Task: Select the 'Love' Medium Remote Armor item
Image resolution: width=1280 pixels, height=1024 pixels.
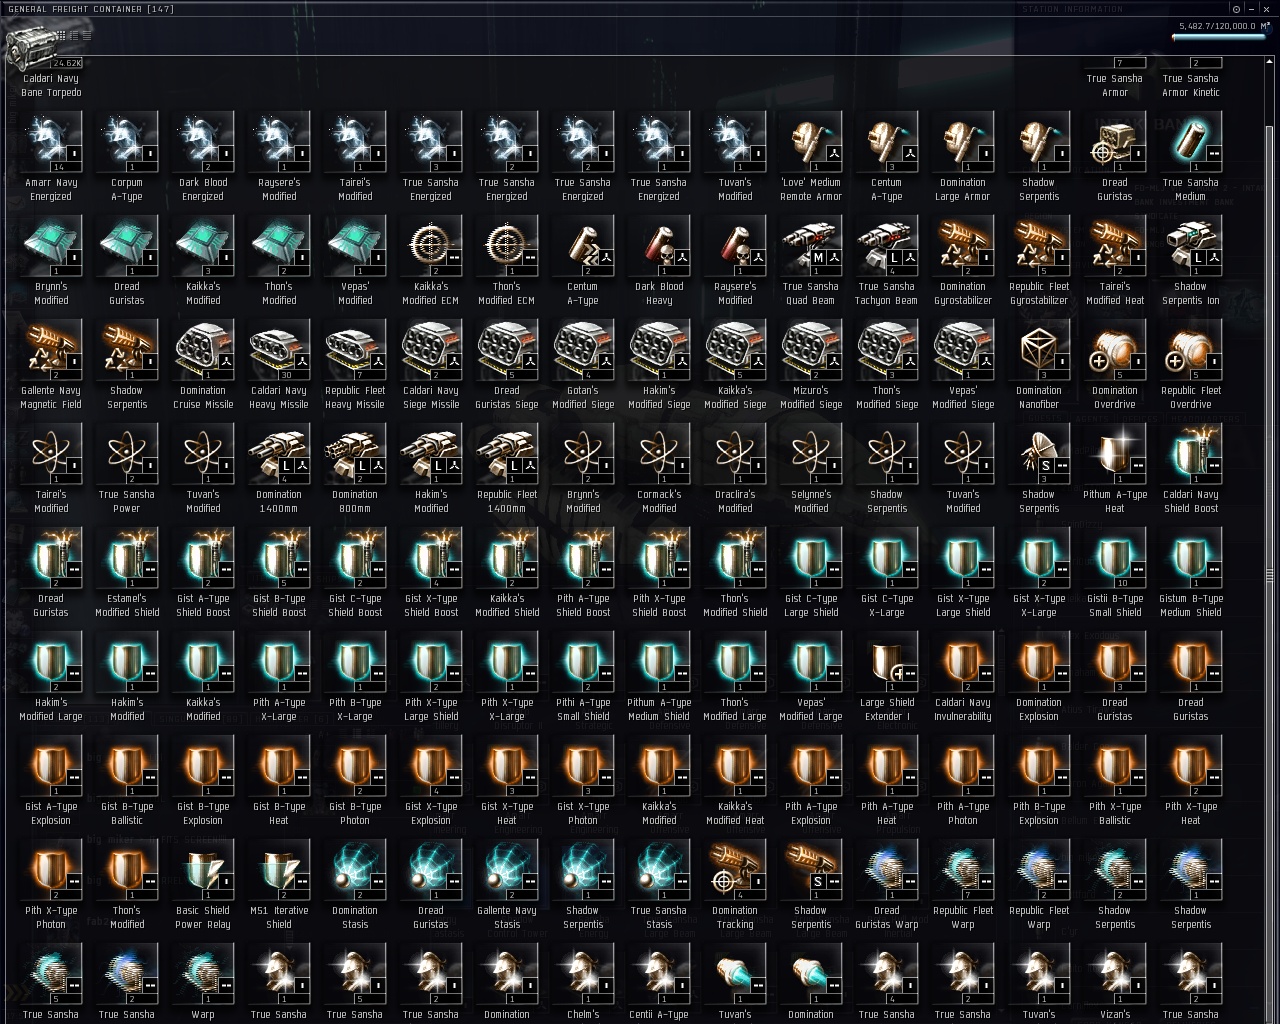Action: (811, 157)
